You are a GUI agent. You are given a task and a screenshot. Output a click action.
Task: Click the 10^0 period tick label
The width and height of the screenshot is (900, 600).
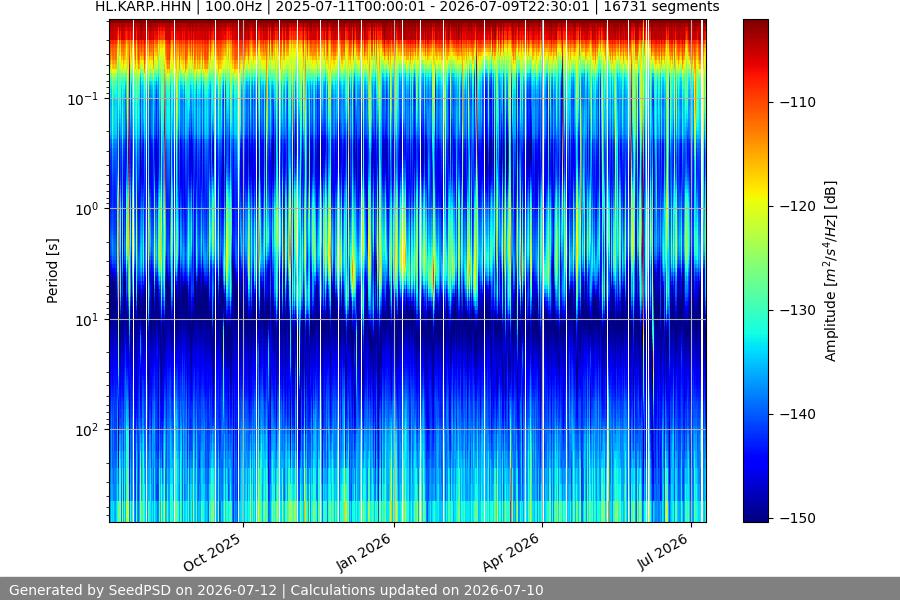pos(87,209)
